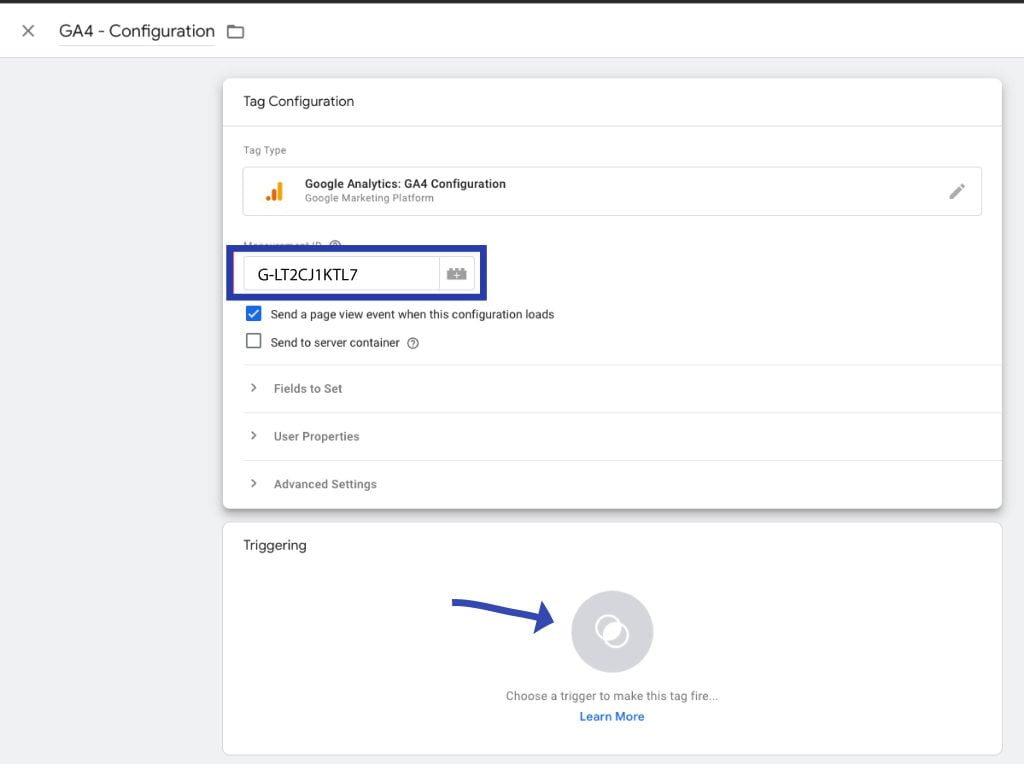Click the pencil edit icon for tag type
The height and width of the screenshot is (764, 1024).
[x=957, y=191]
